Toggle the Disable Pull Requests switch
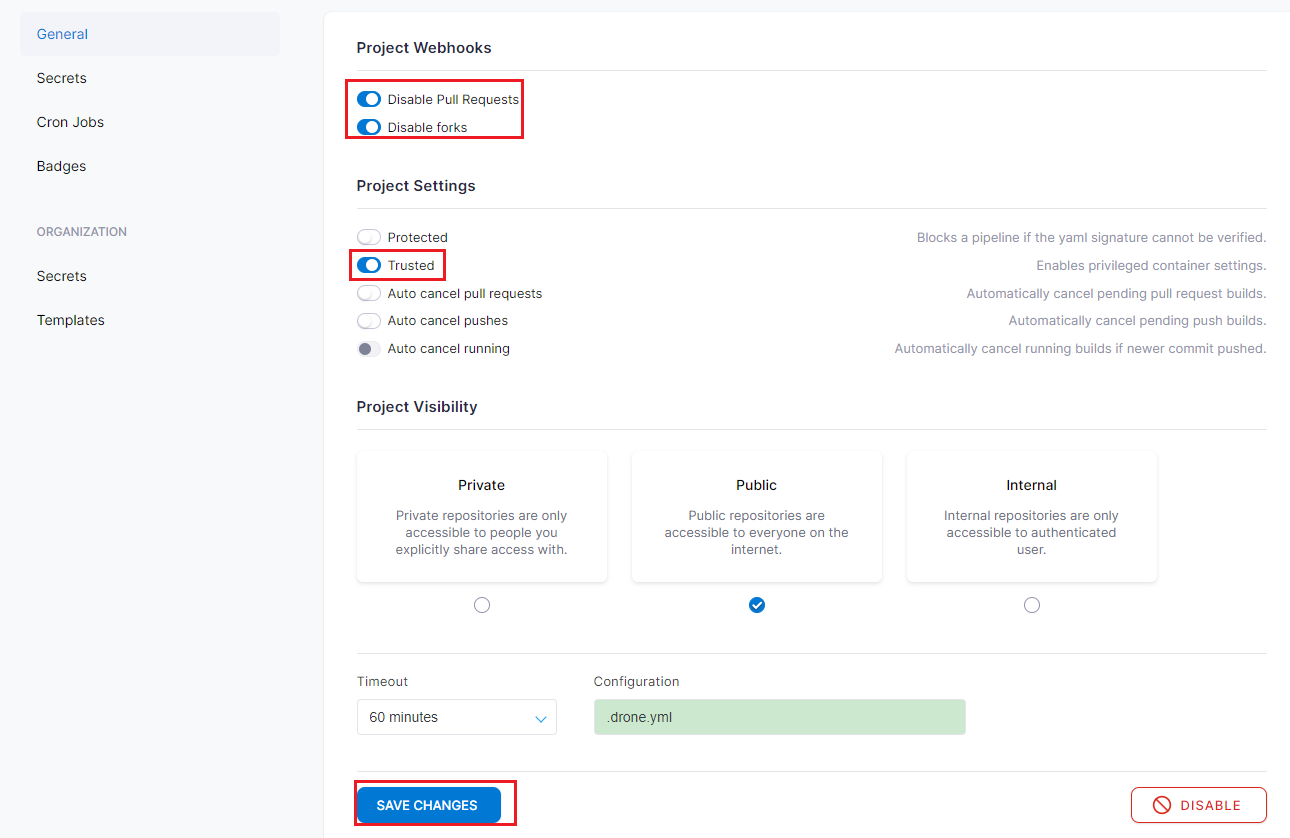This screenshot has width=1290, height=838. click(369, 99)
